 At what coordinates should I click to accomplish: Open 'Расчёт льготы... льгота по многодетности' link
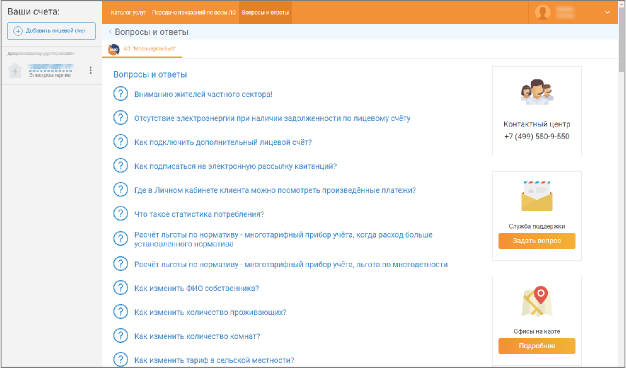(x=291, y=264)
